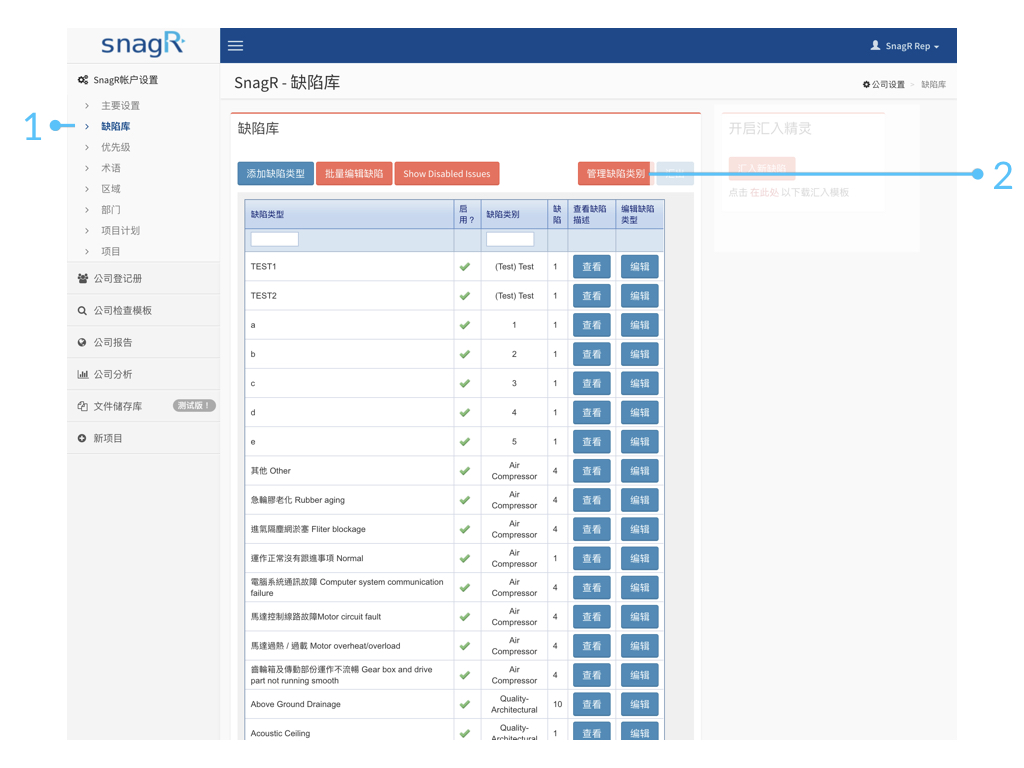
Task: Click the files icon beside 文件储存库
Action: coord(82,406)
